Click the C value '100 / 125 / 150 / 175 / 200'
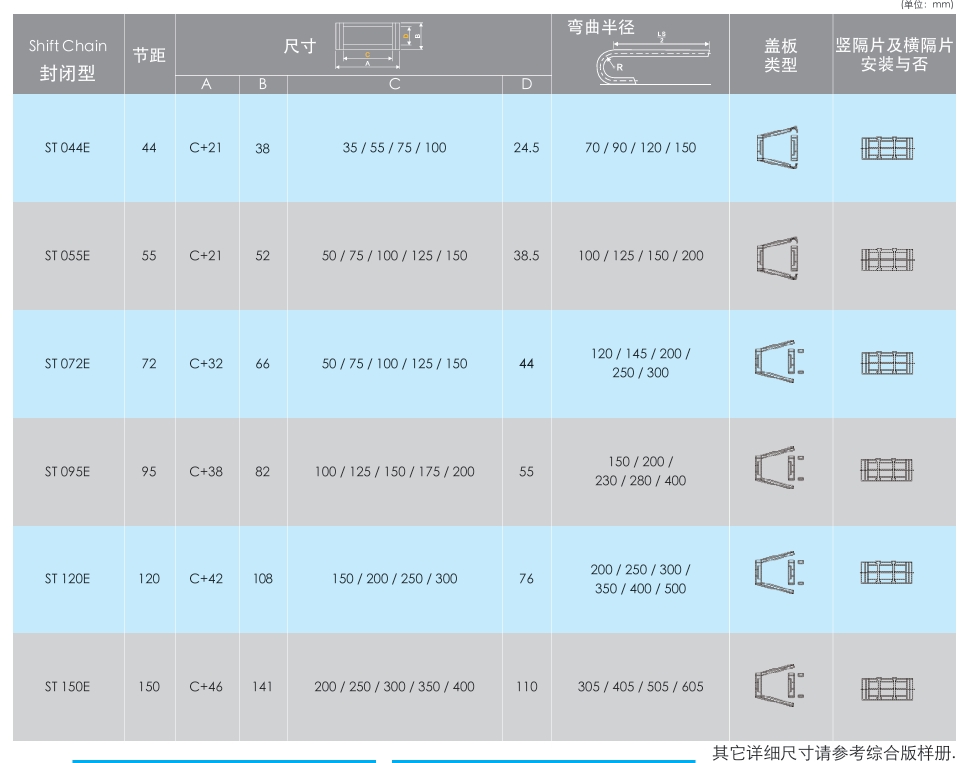The width and height of the screenshot is (969, 763). pos(394,472)
